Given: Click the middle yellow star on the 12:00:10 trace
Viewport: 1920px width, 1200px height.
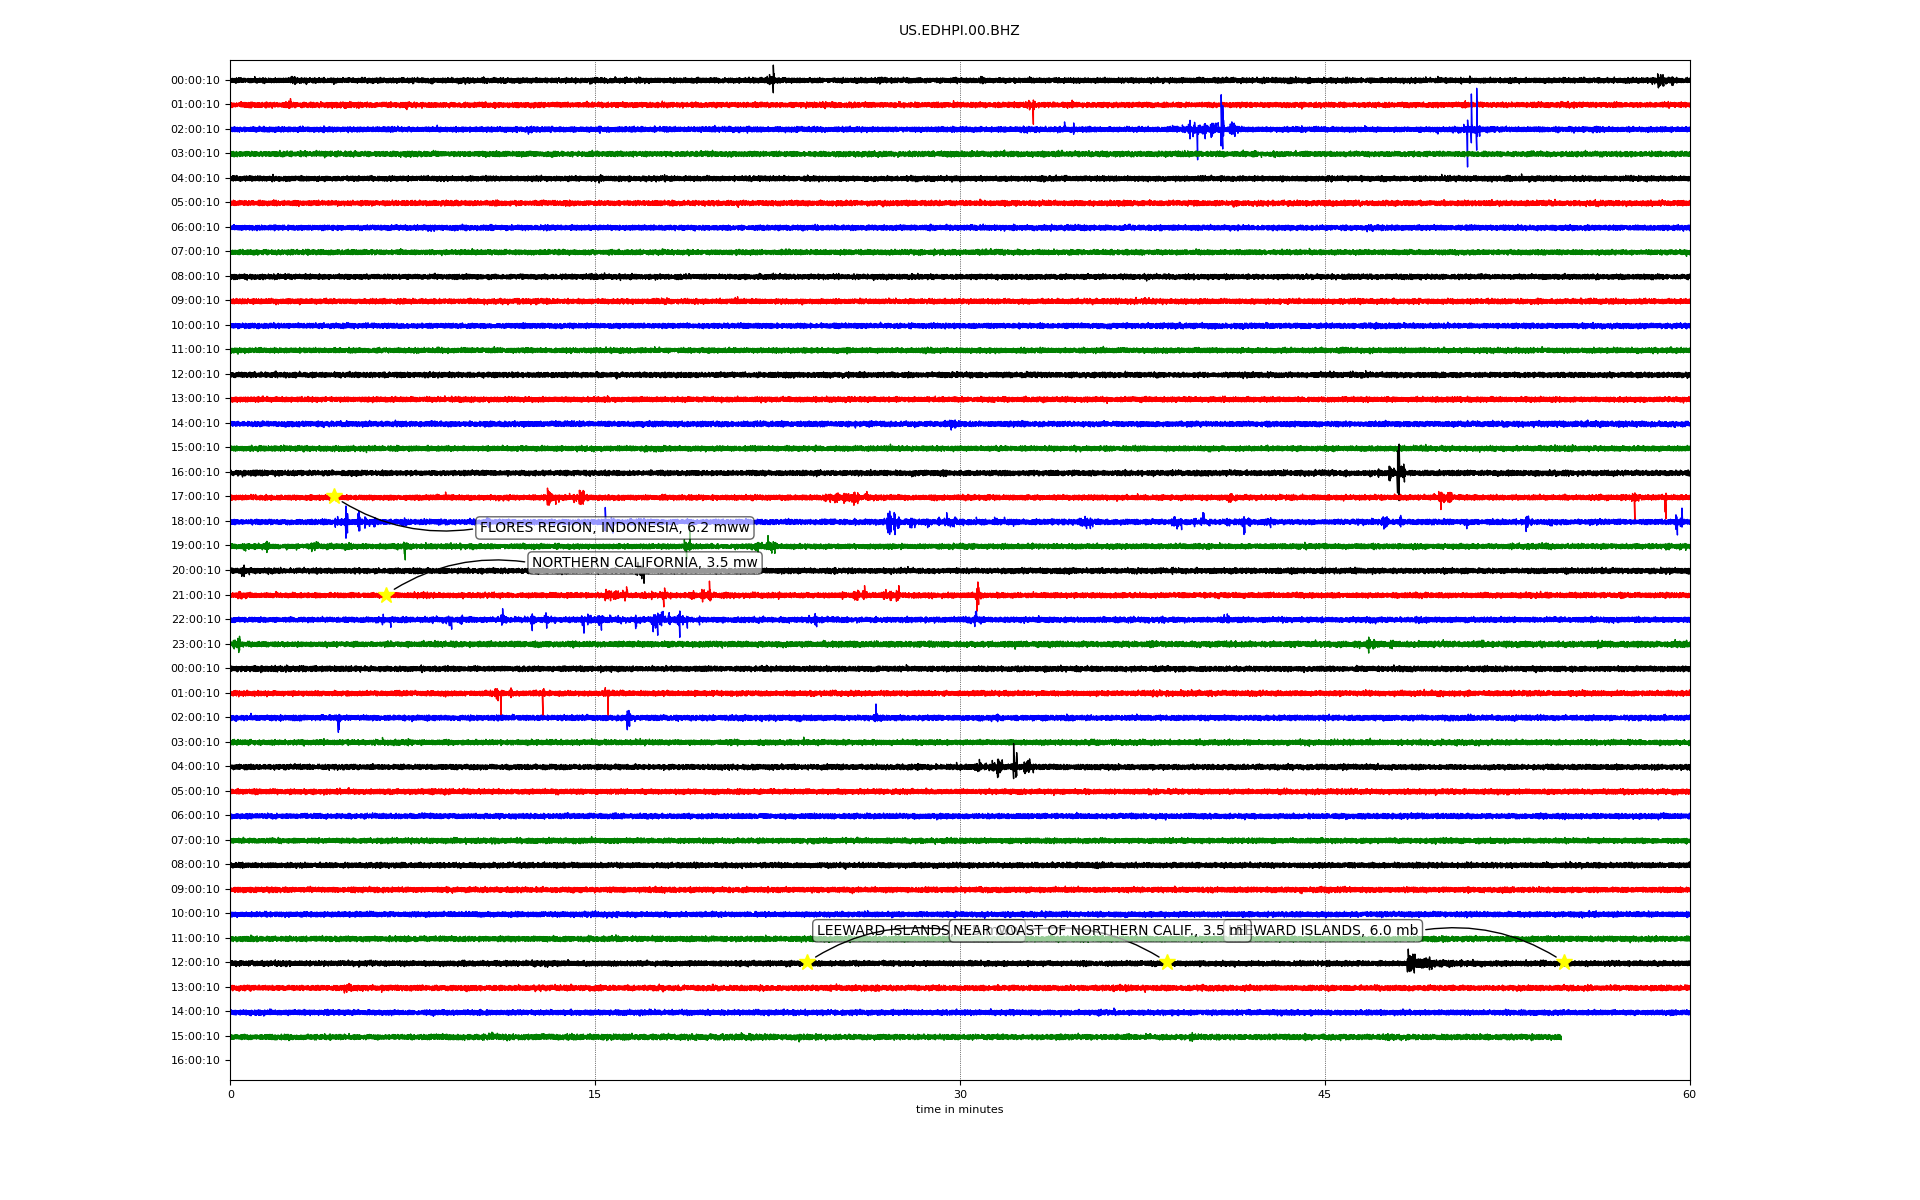Looking at the screenshot, I should pos(1166,962).
